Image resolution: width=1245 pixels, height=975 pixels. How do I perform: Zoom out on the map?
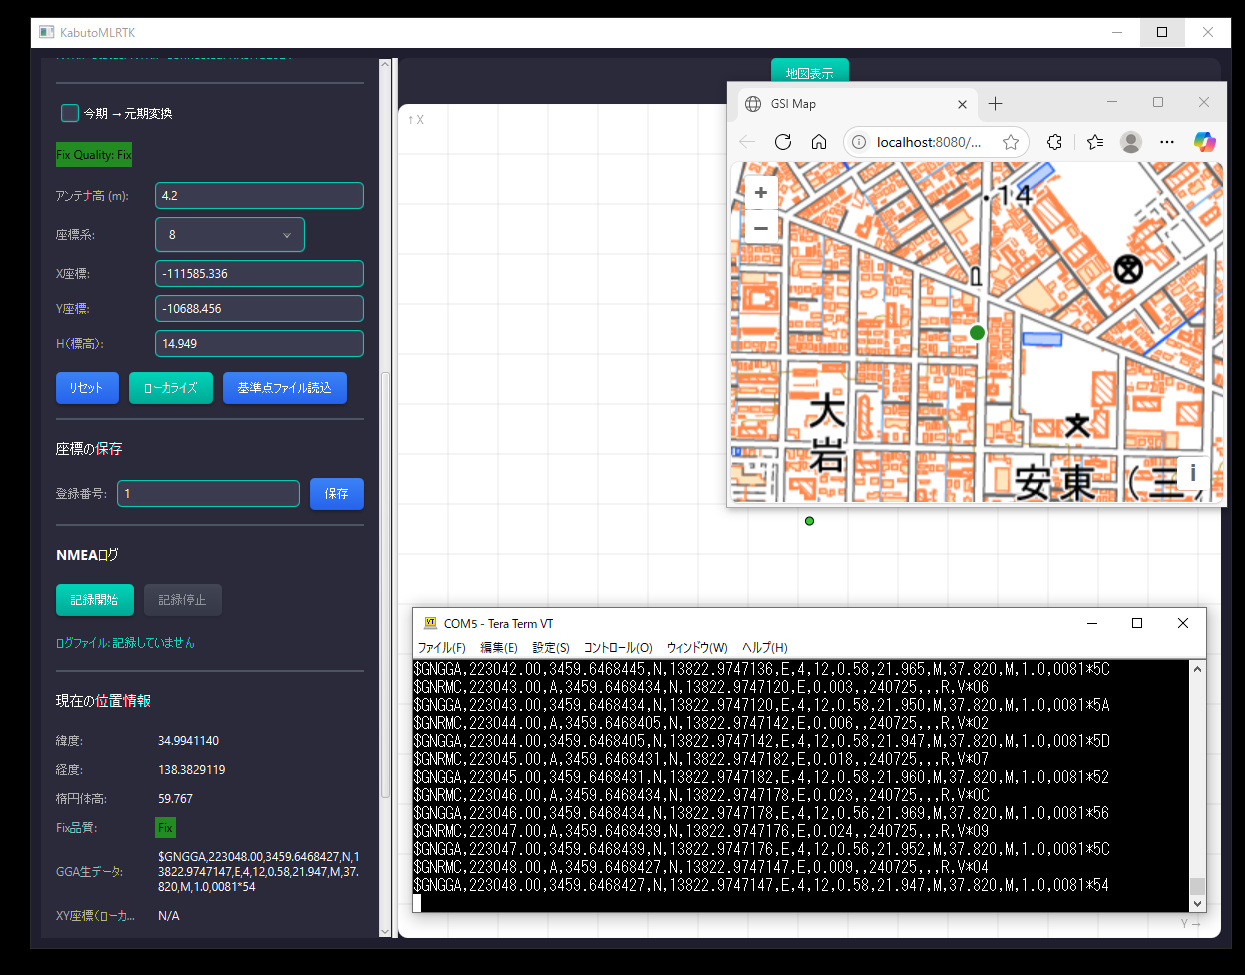pyautogui.click(x=761, y=228)
